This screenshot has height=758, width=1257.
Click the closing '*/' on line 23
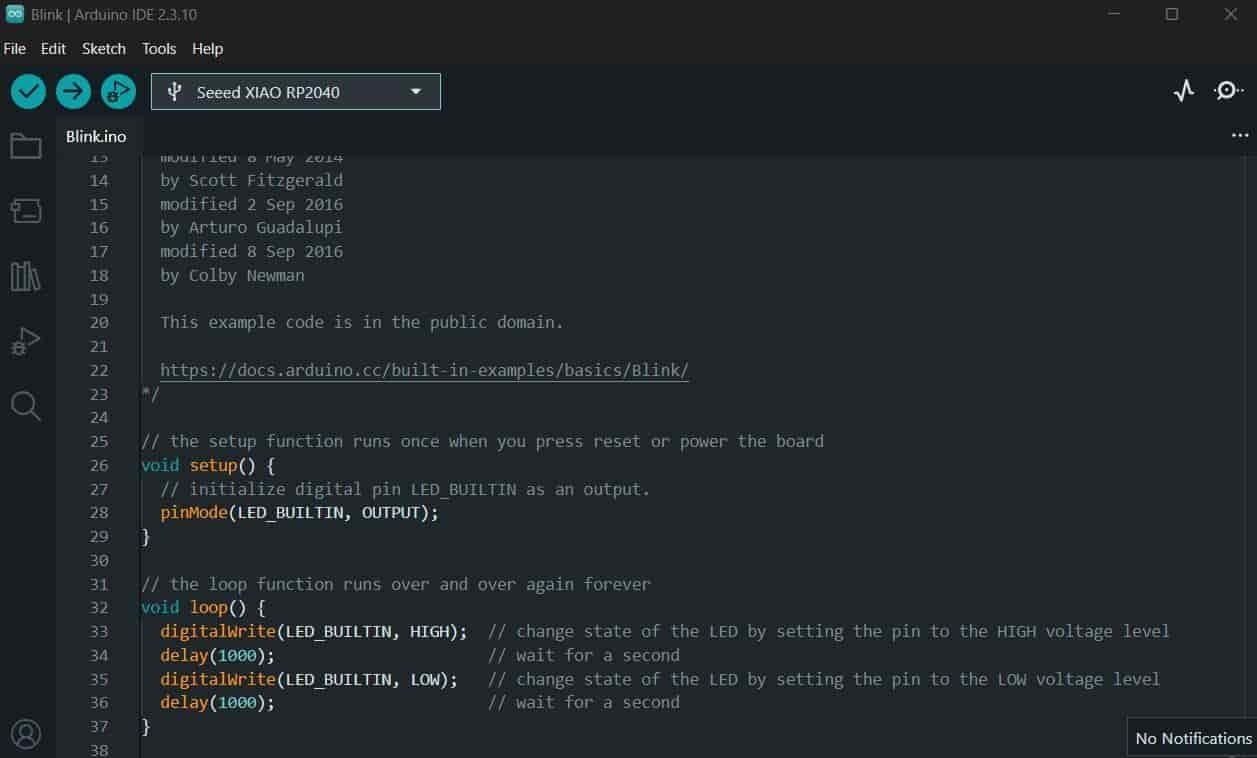[150, 394]
